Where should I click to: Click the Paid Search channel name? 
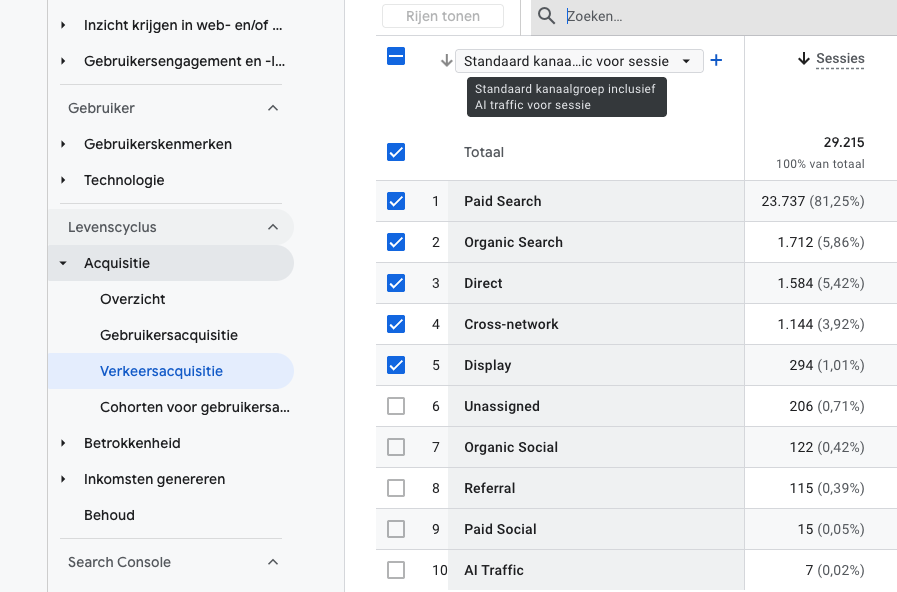click(x=502, y=201)
